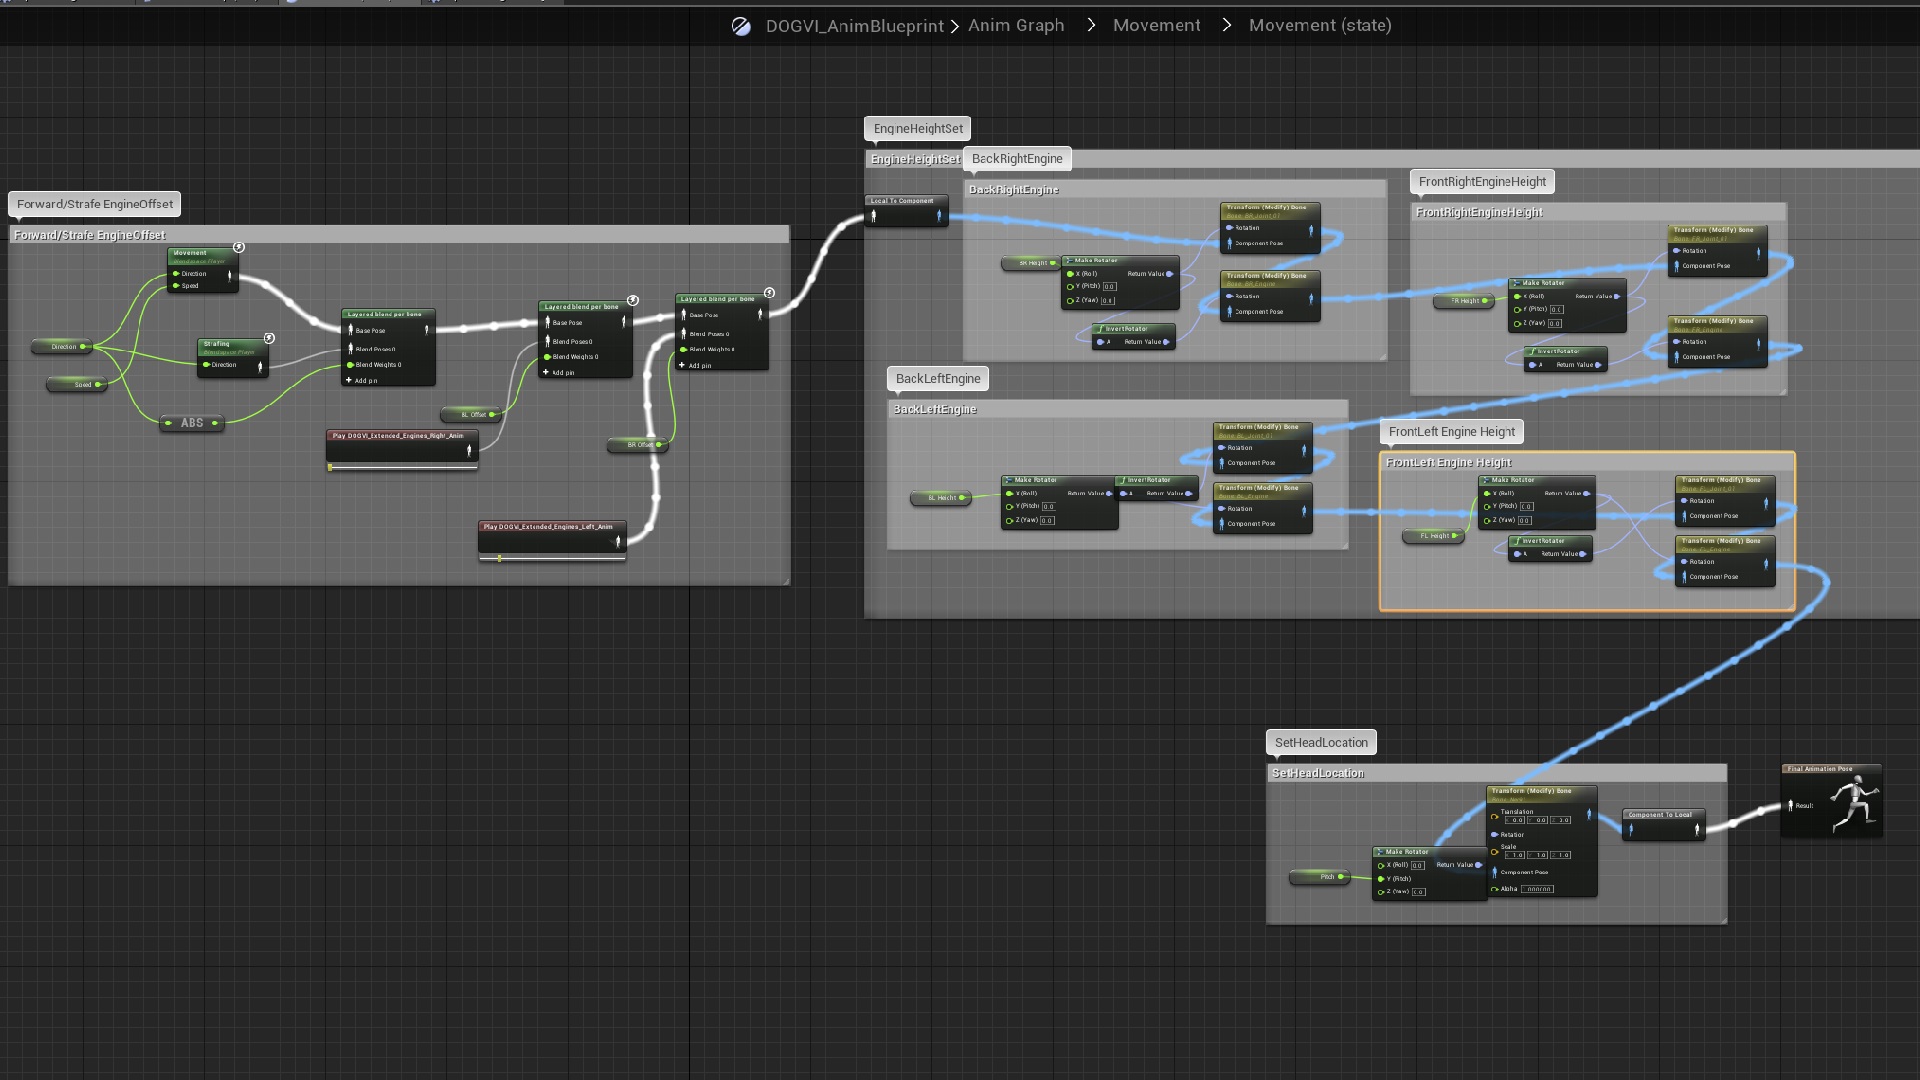Open the Anim Graph breadcrumb item

[1016, 25]
